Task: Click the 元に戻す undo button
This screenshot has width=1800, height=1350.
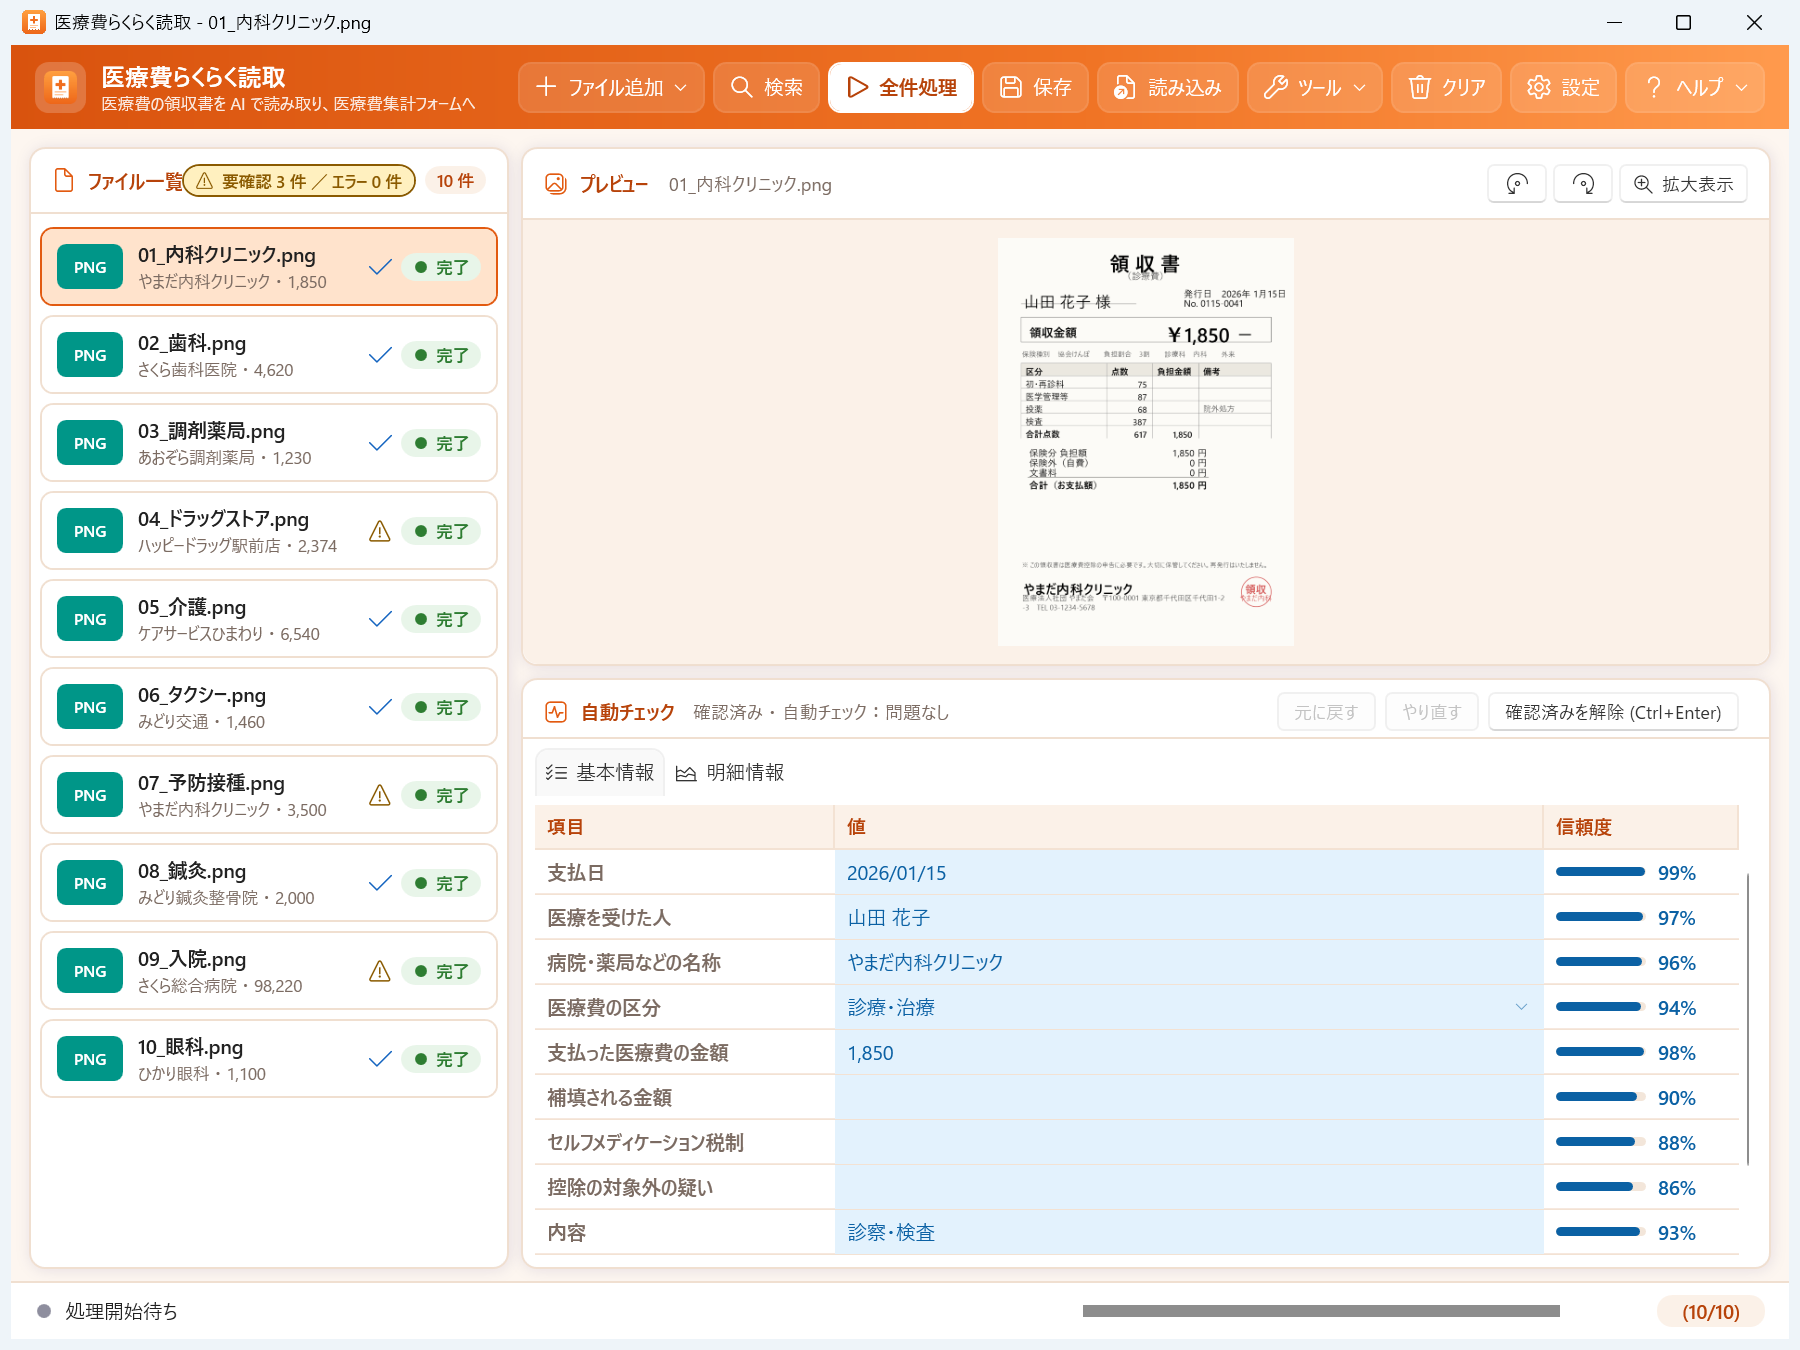Action: click(x=1326, y=712)
